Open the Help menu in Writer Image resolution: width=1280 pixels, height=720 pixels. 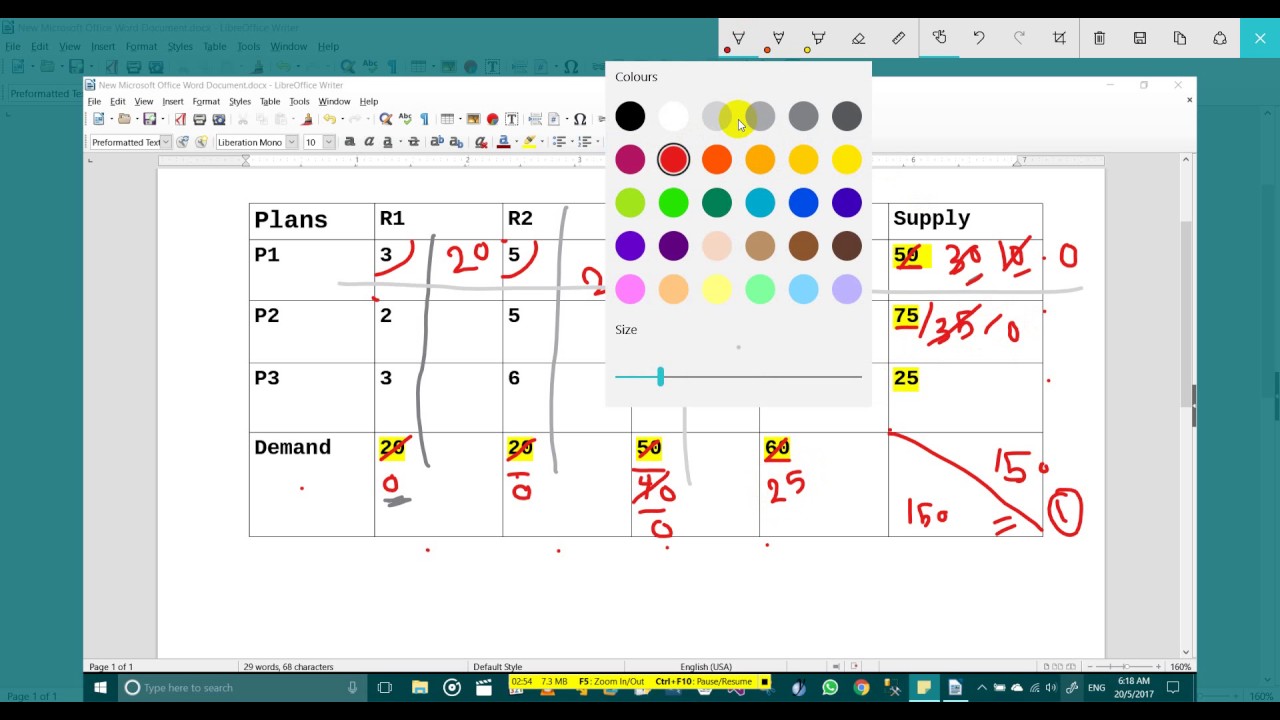(x=369, y=101)
